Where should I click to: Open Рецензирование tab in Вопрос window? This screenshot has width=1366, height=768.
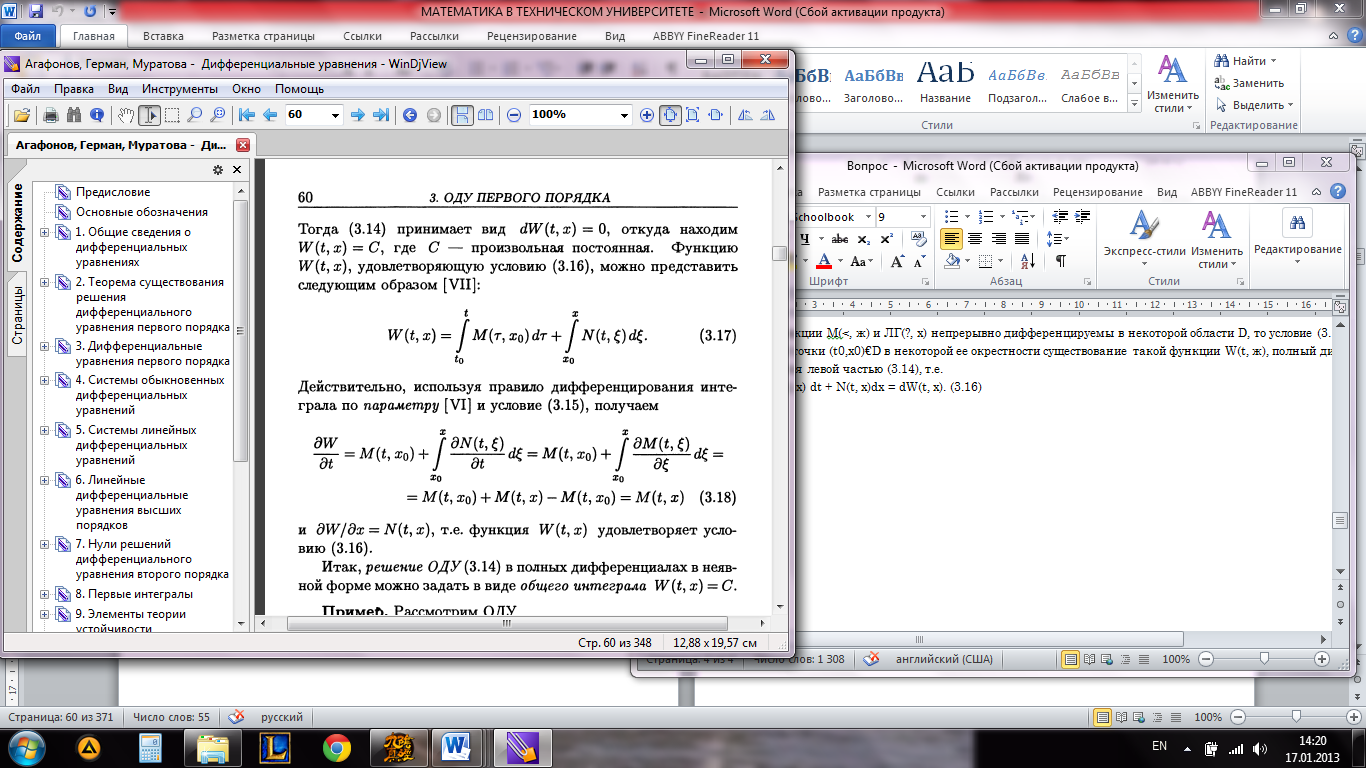pyautogui.click(x=1096, y=192)
